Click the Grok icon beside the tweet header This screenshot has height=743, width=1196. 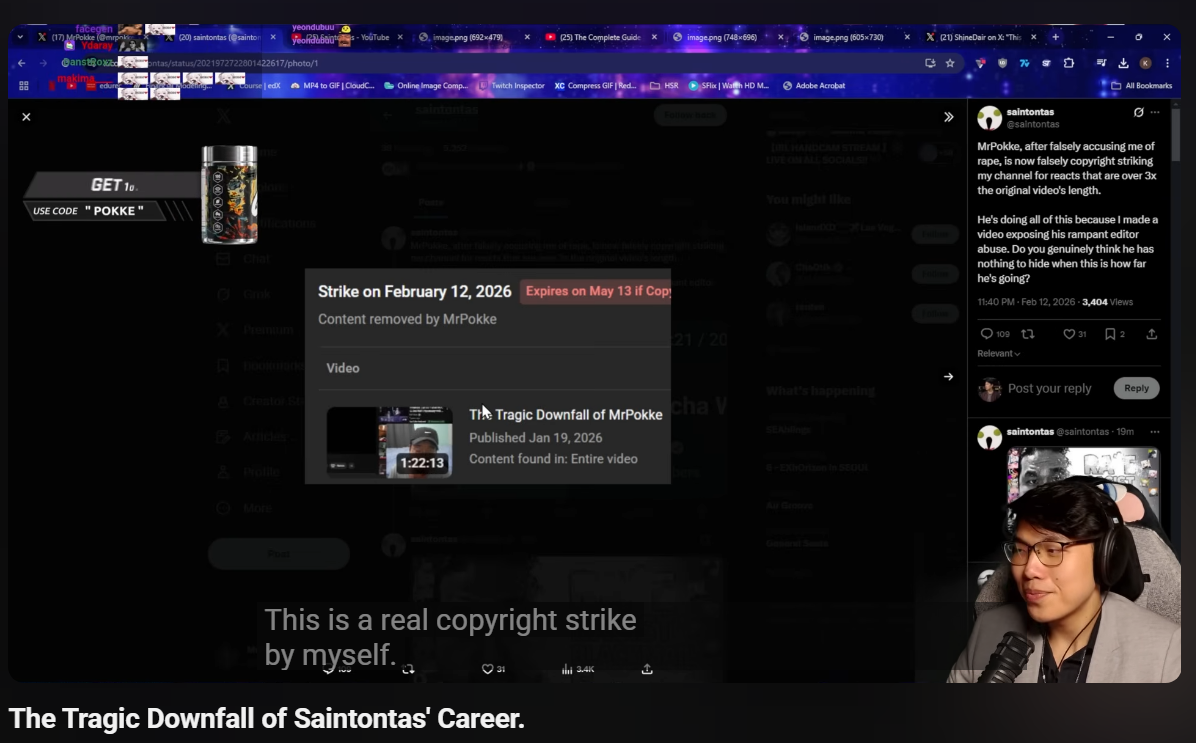pos(1138,112)
